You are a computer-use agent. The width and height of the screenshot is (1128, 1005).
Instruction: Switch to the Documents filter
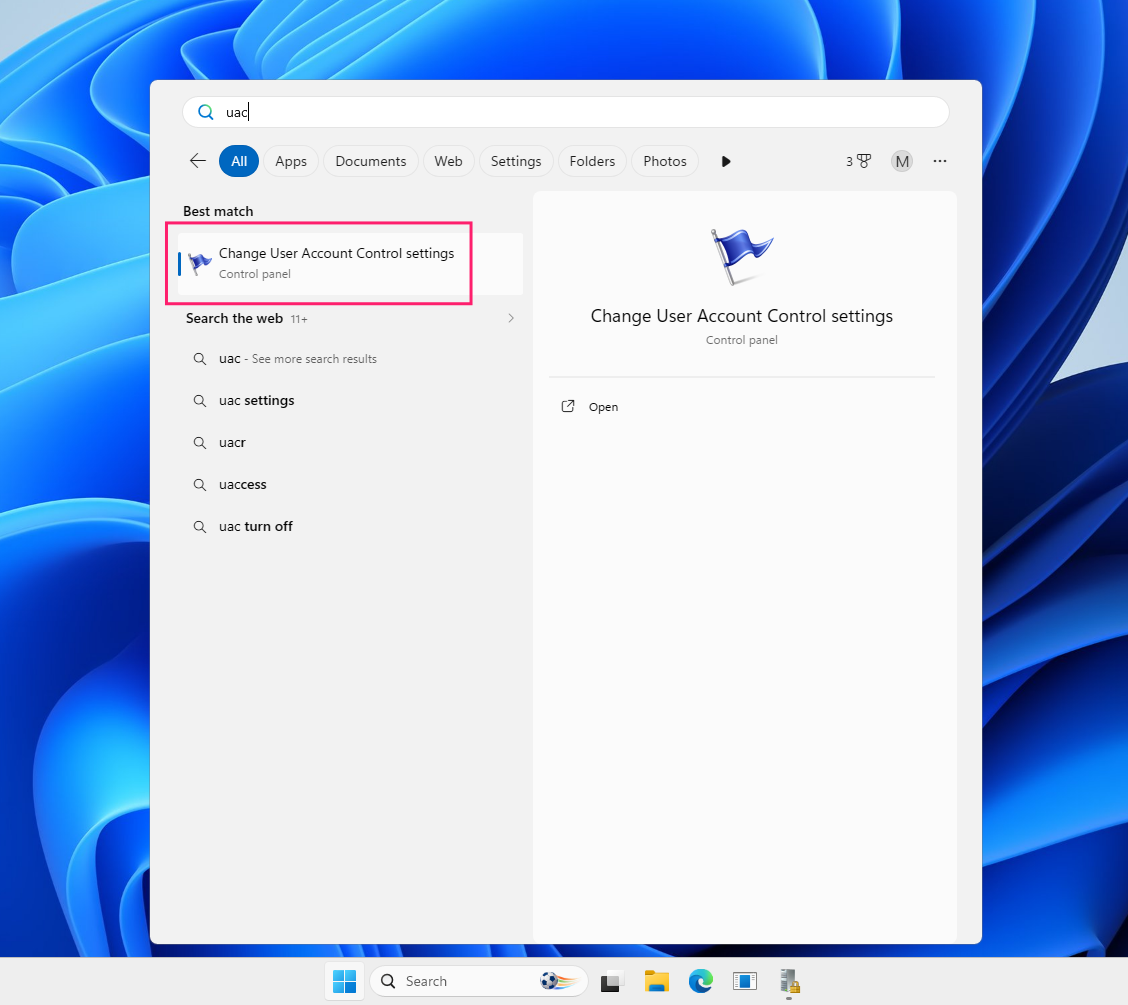point(370,161)
